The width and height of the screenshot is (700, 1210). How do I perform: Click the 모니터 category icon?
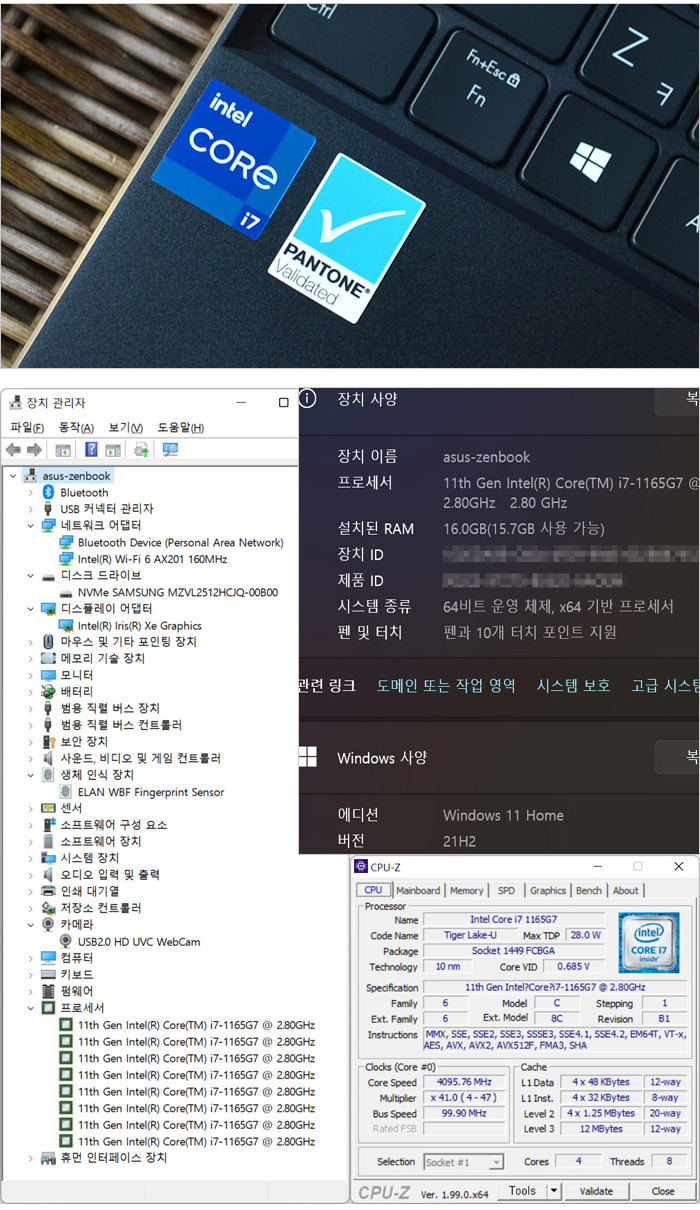pyautogui.click(x=48, y=675)
